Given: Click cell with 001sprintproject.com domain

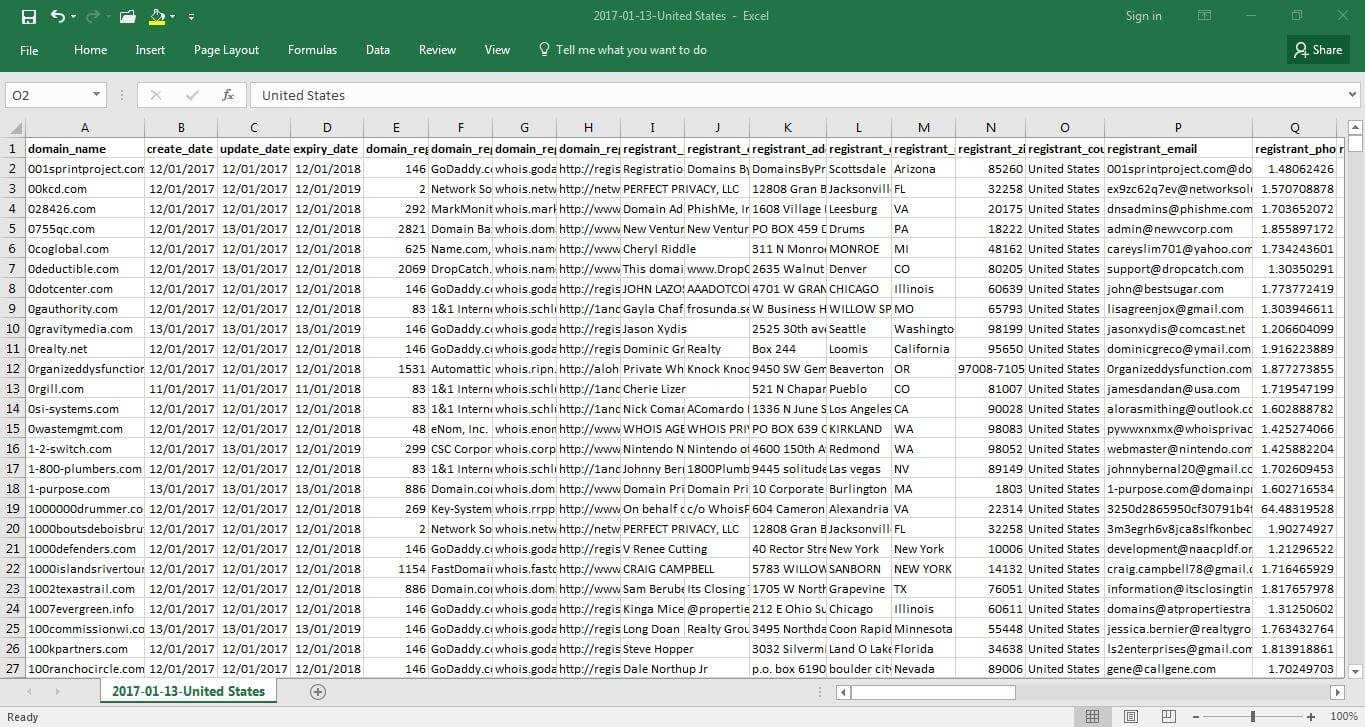Looking at the screenshot, I should pos(85,169).
